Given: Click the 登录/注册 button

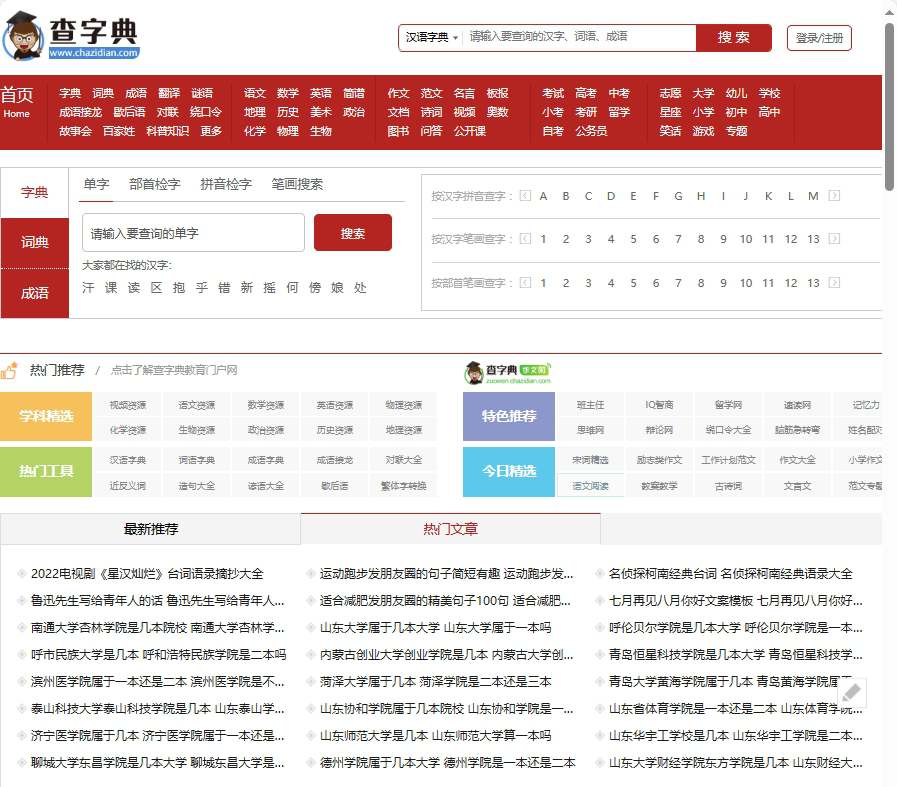Looking at the screenshot, I should click(x=819, y=37).
